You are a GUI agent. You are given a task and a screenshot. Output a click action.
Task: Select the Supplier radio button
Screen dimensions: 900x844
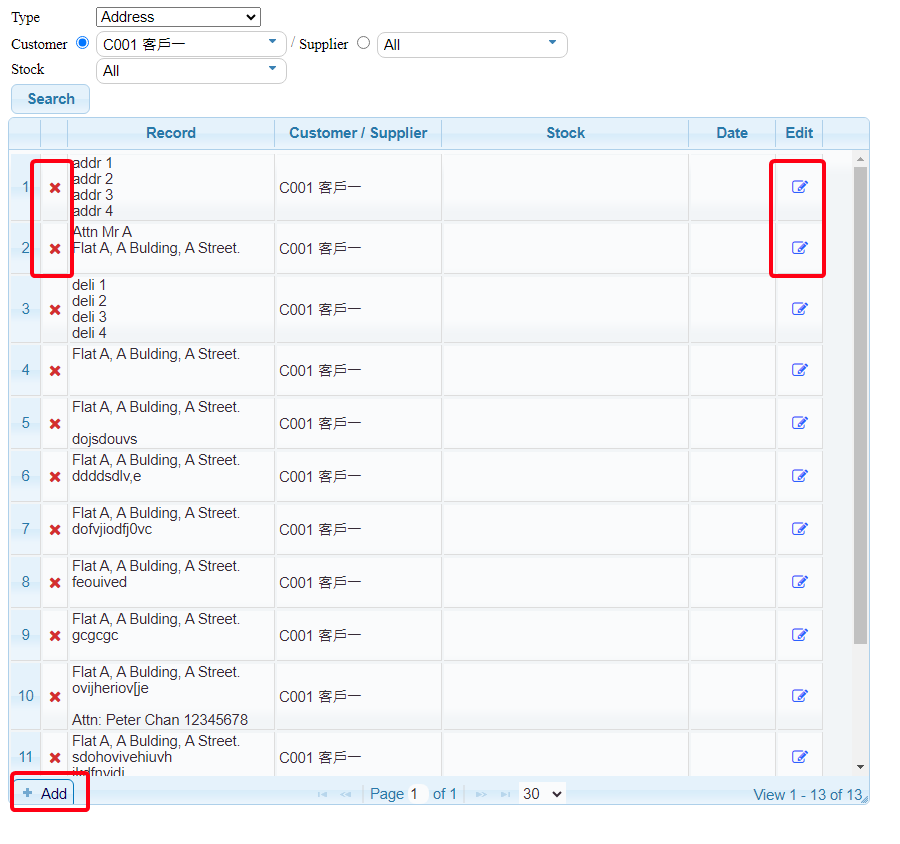point(363,43)
